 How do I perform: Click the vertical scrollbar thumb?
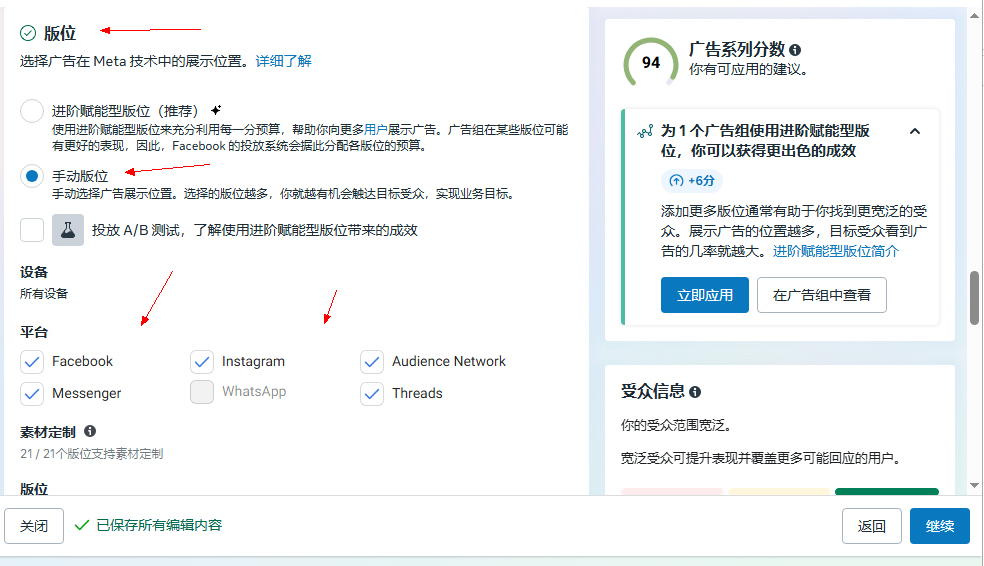click(975, 297)
